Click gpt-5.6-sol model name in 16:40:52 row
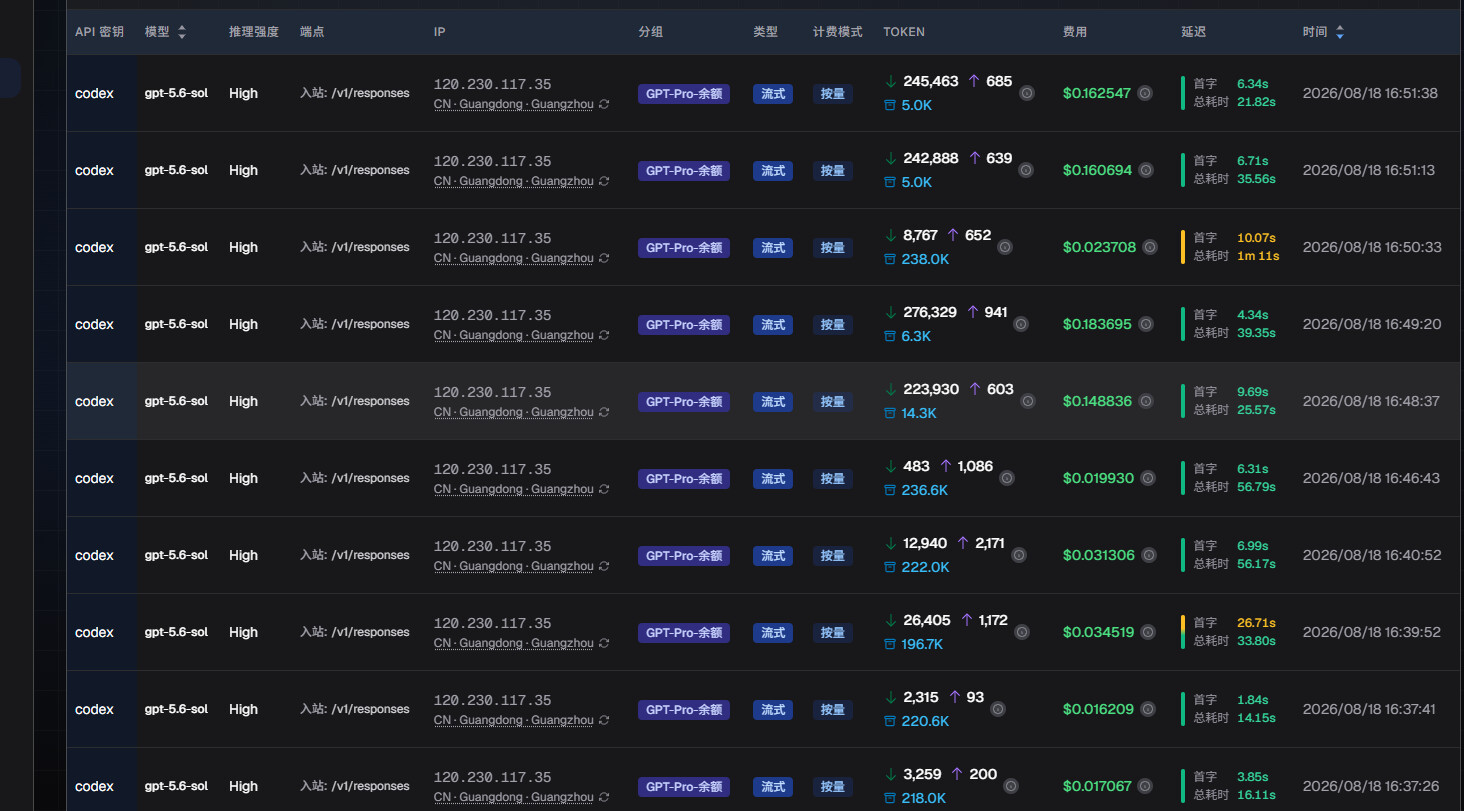 176,555
